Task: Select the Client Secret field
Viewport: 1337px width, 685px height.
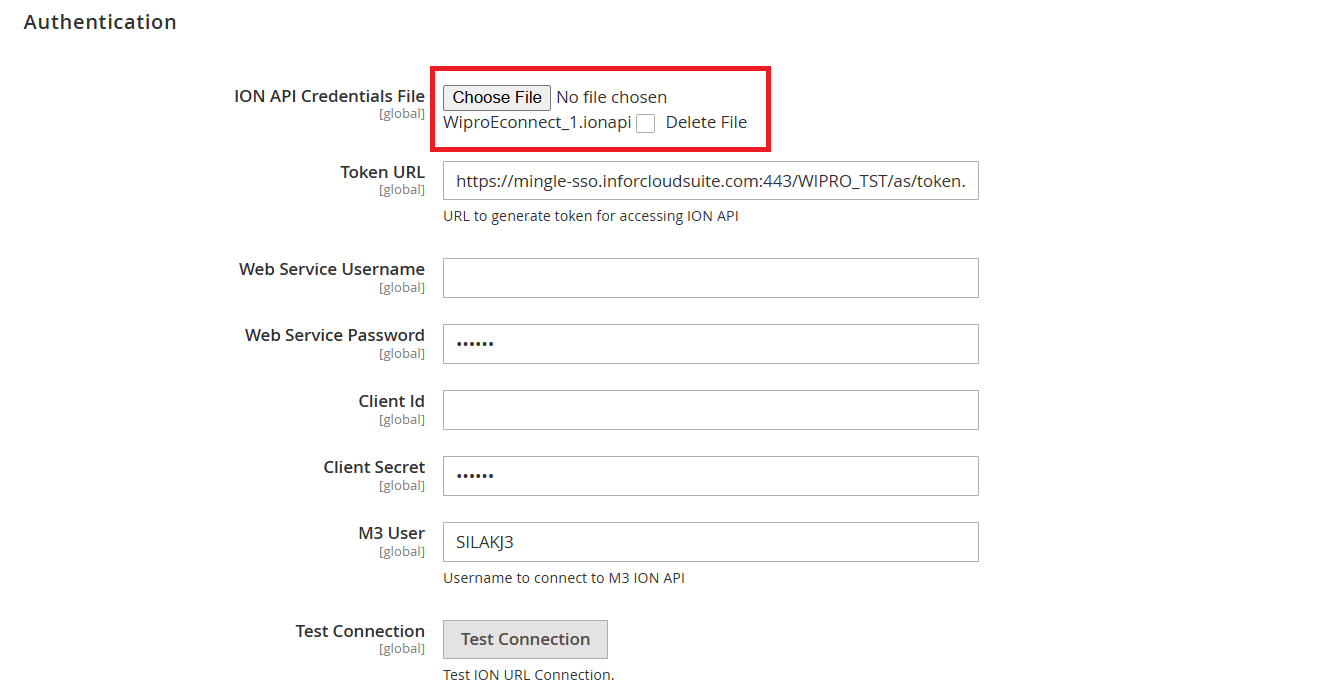Action: [710, 476]
